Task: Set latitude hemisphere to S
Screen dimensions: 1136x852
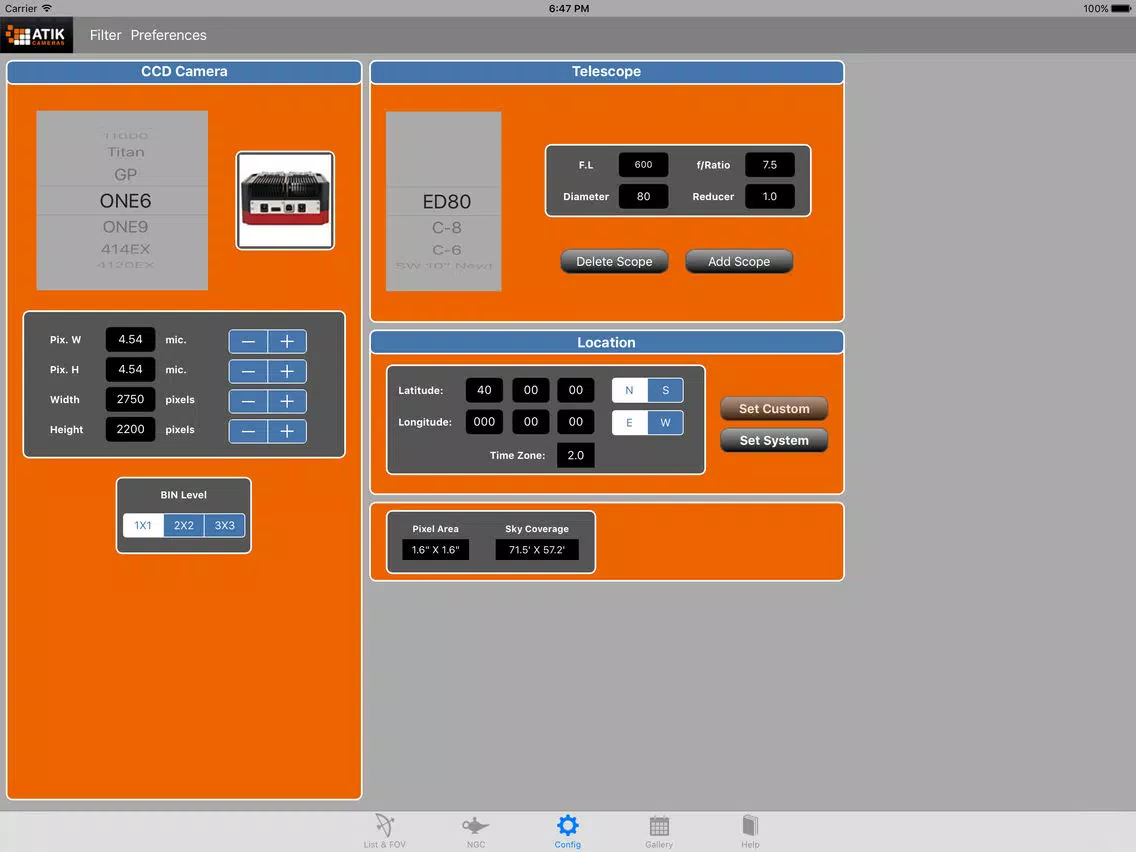Action: 665,390
